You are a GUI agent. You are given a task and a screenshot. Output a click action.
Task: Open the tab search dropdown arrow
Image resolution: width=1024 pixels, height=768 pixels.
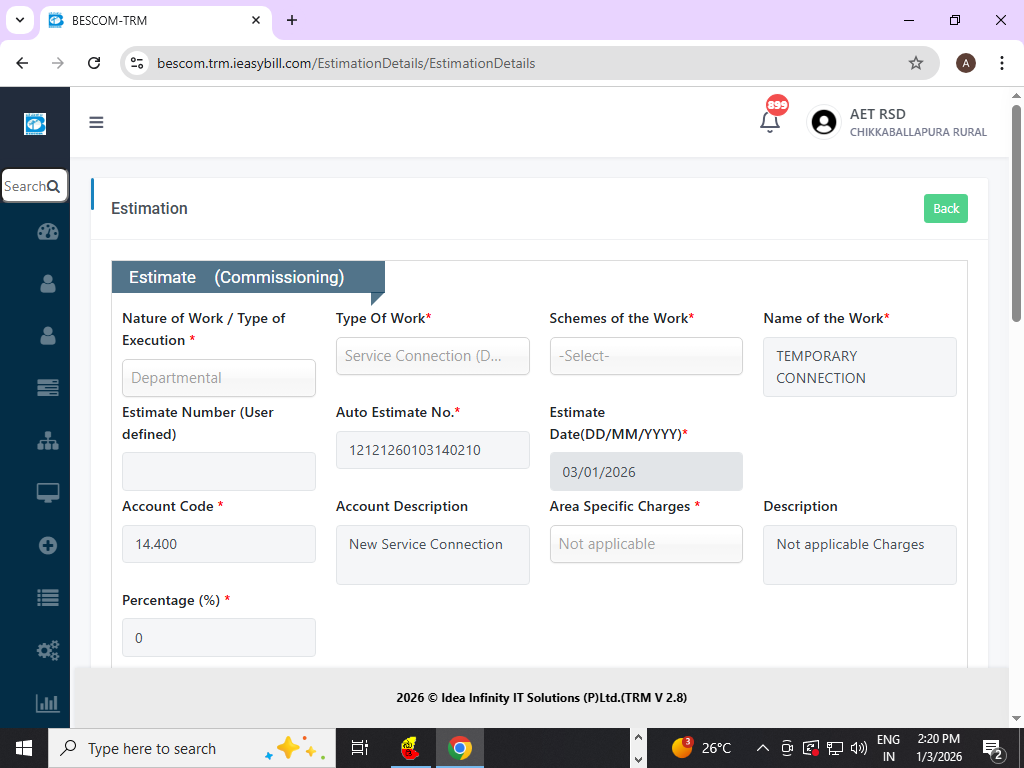click(20, 20)
